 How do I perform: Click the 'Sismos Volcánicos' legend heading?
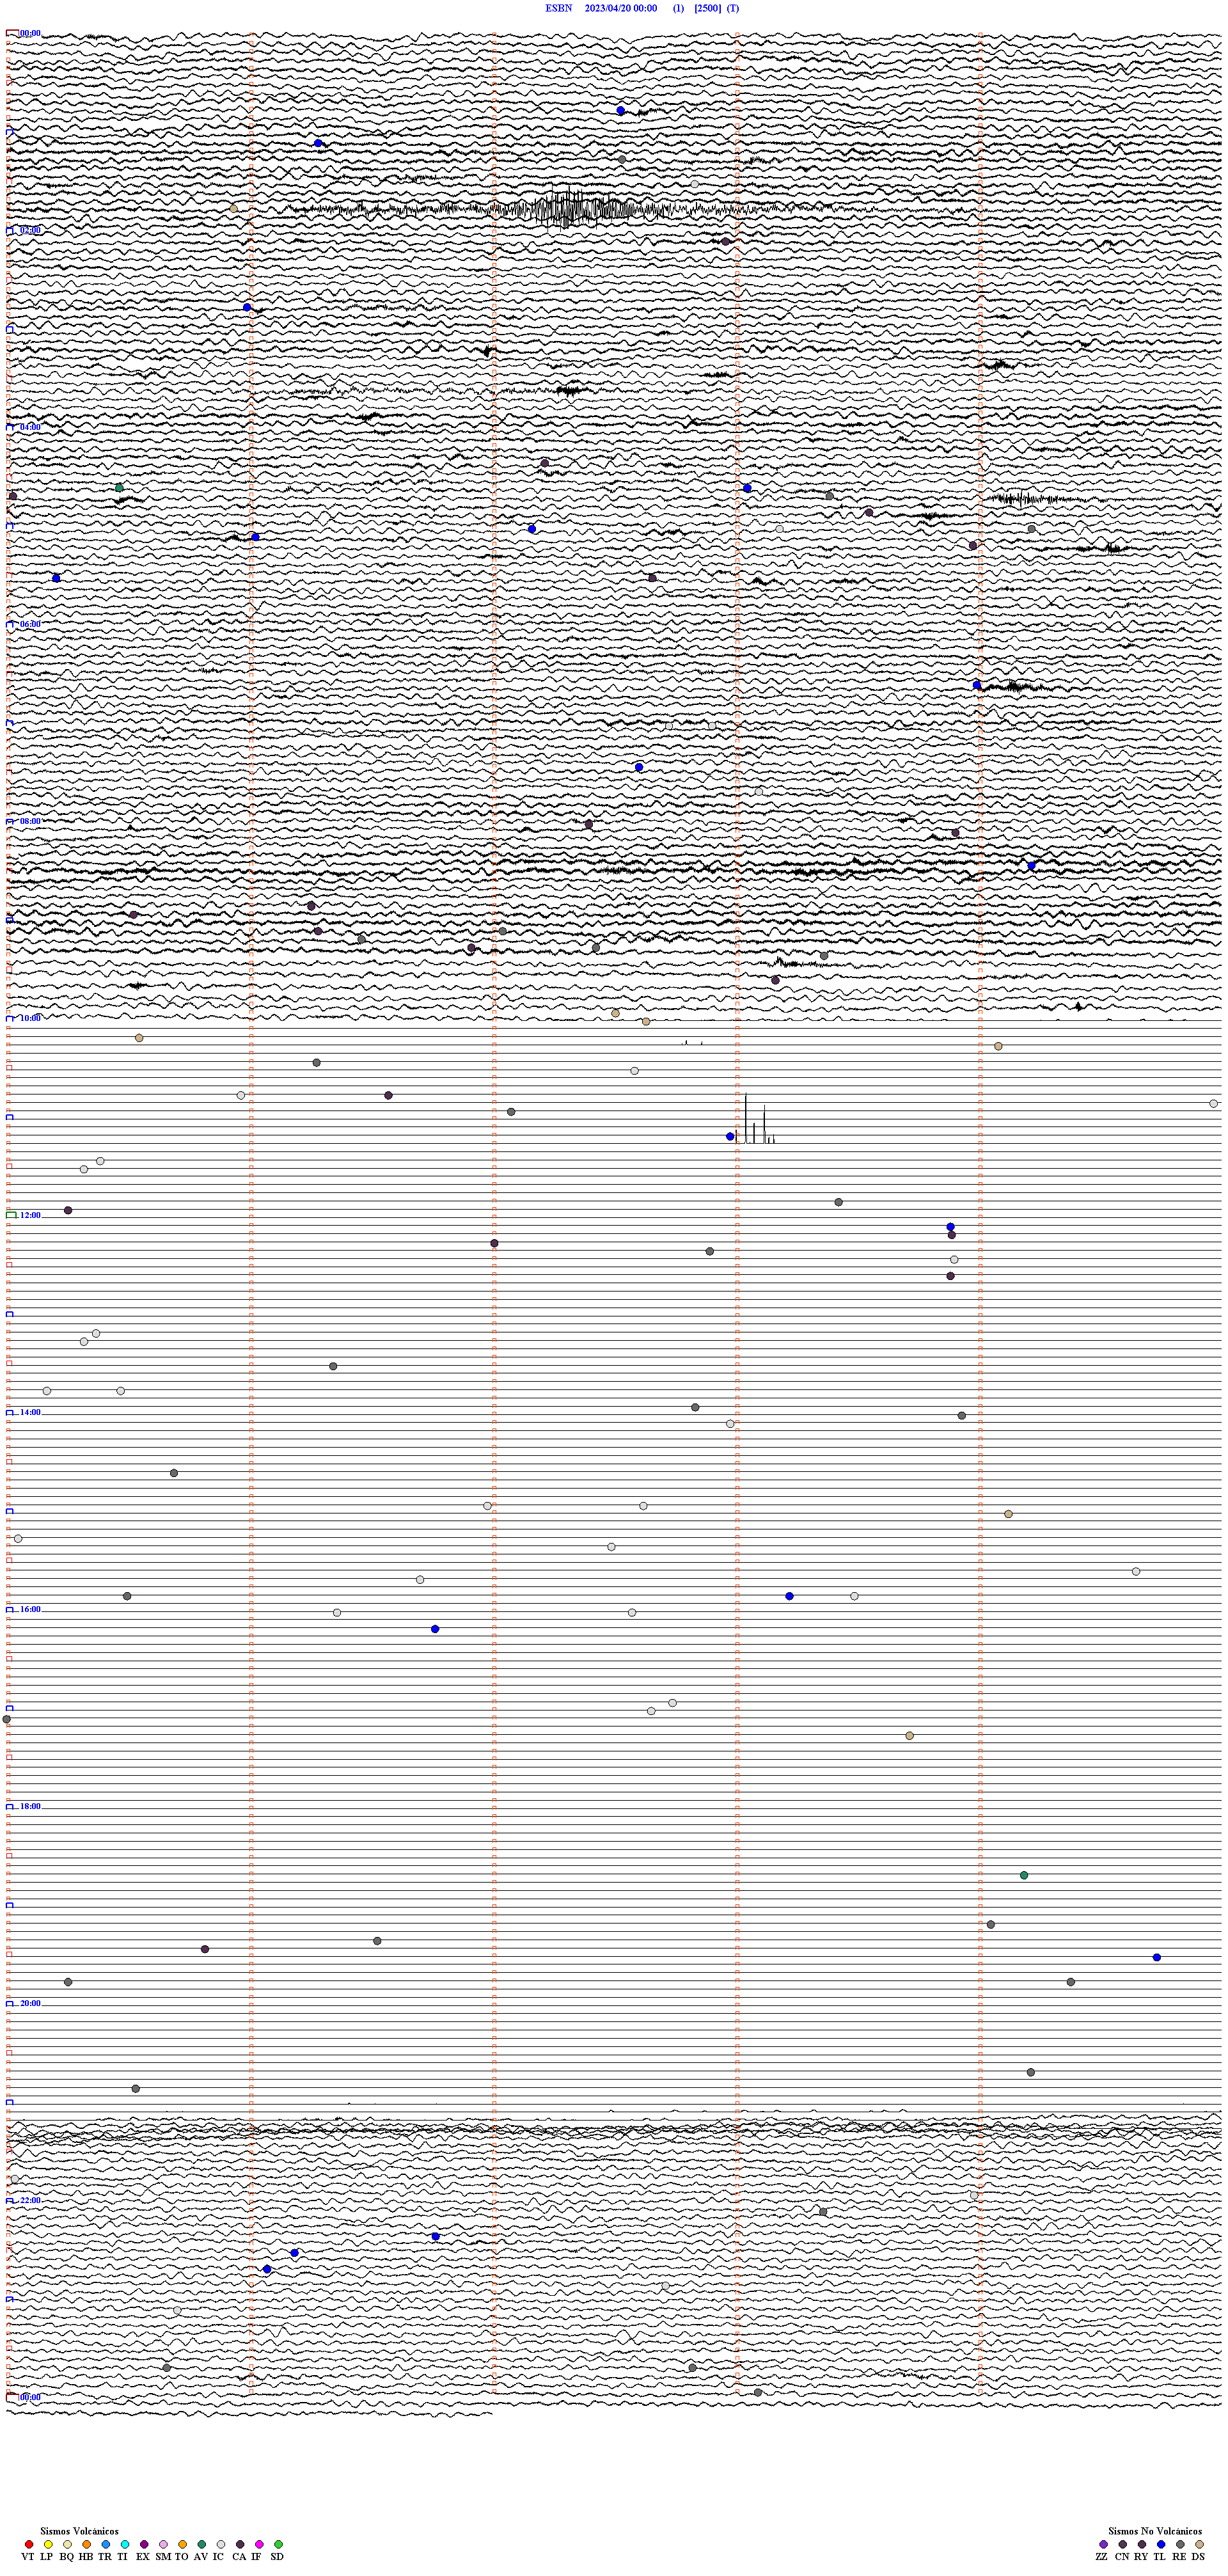(79, 2531)
